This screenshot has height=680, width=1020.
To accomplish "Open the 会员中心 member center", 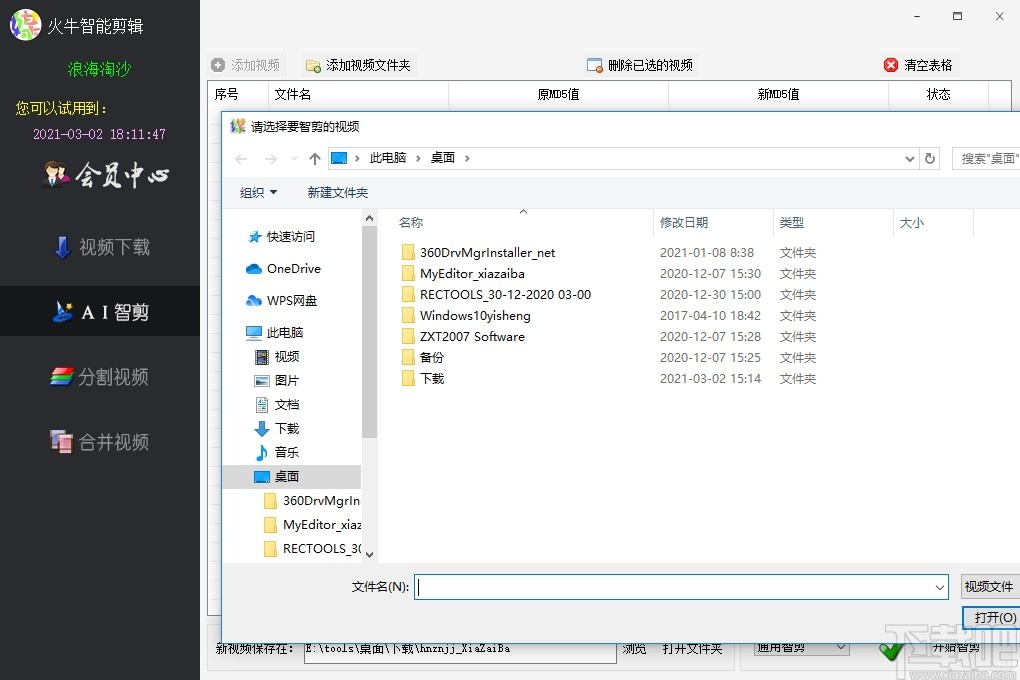I will 100,175.
